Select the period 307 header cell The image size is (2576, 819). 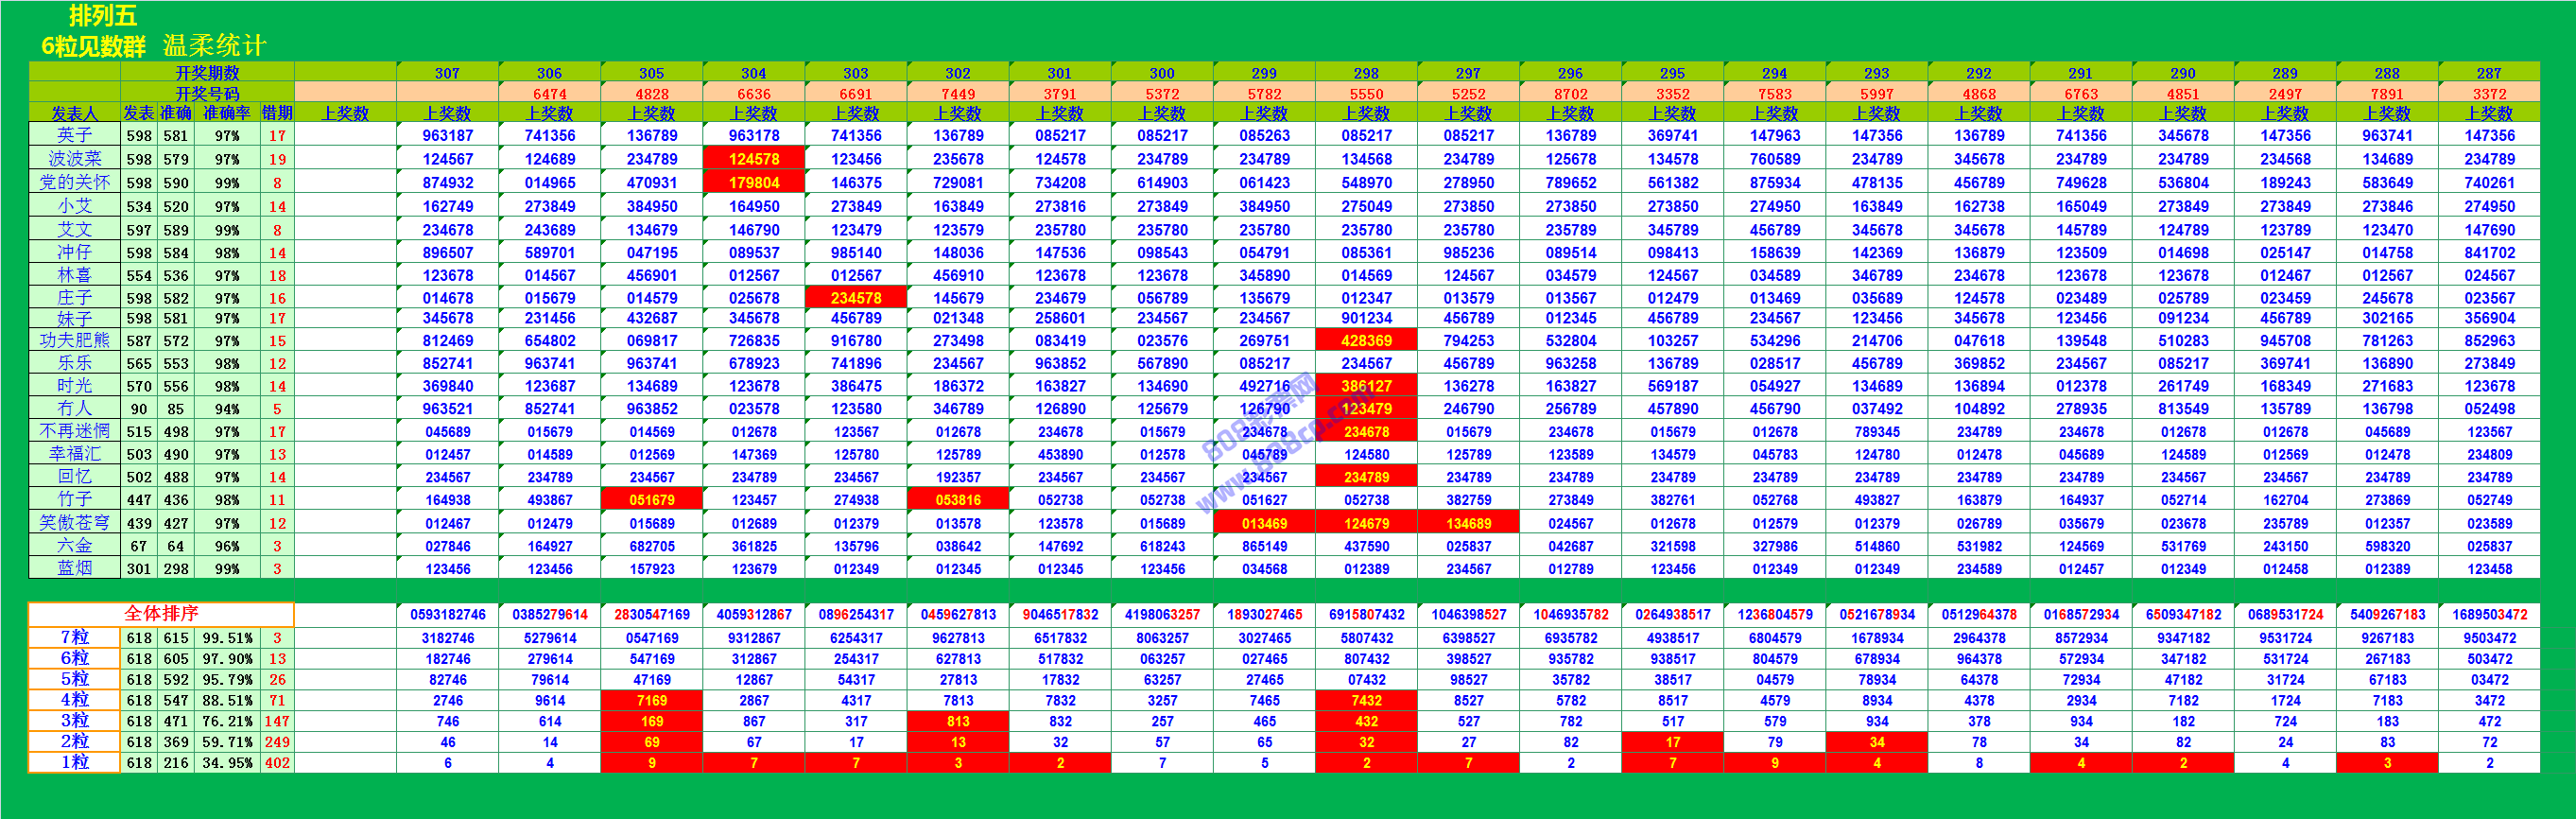[x=447, y=73]
